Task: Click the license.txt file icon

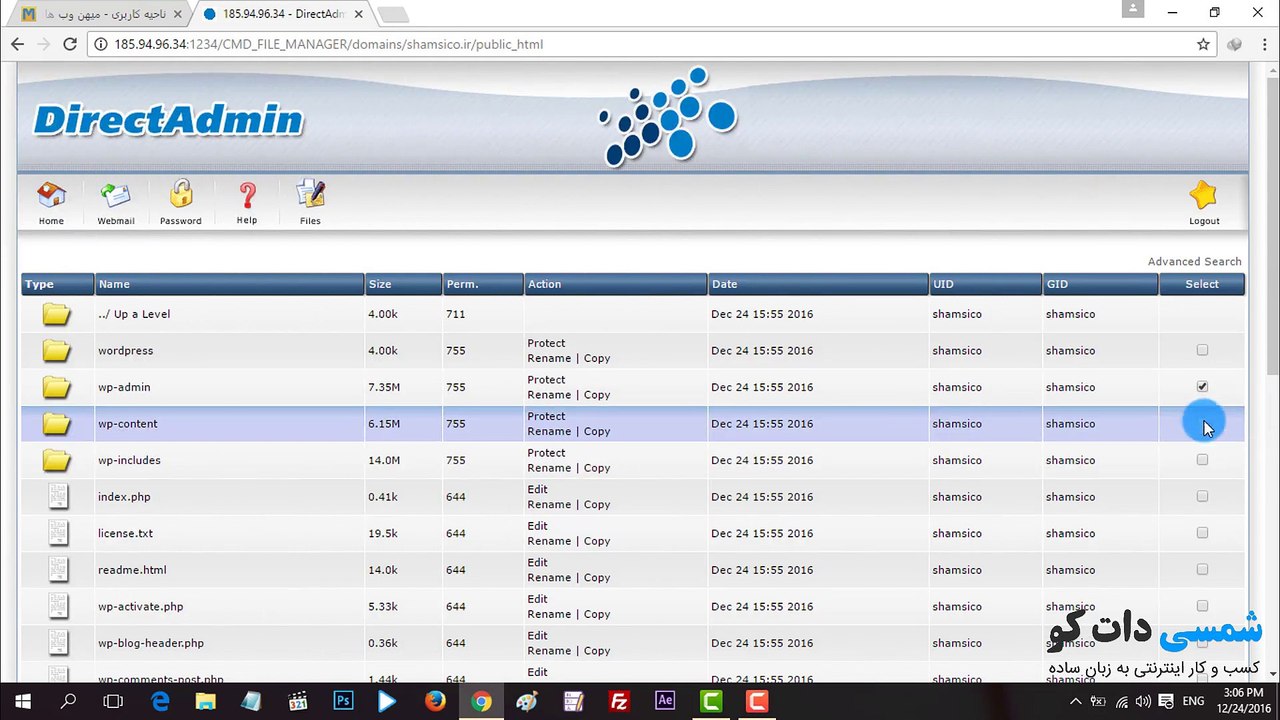Action: [x=58, y=533]
